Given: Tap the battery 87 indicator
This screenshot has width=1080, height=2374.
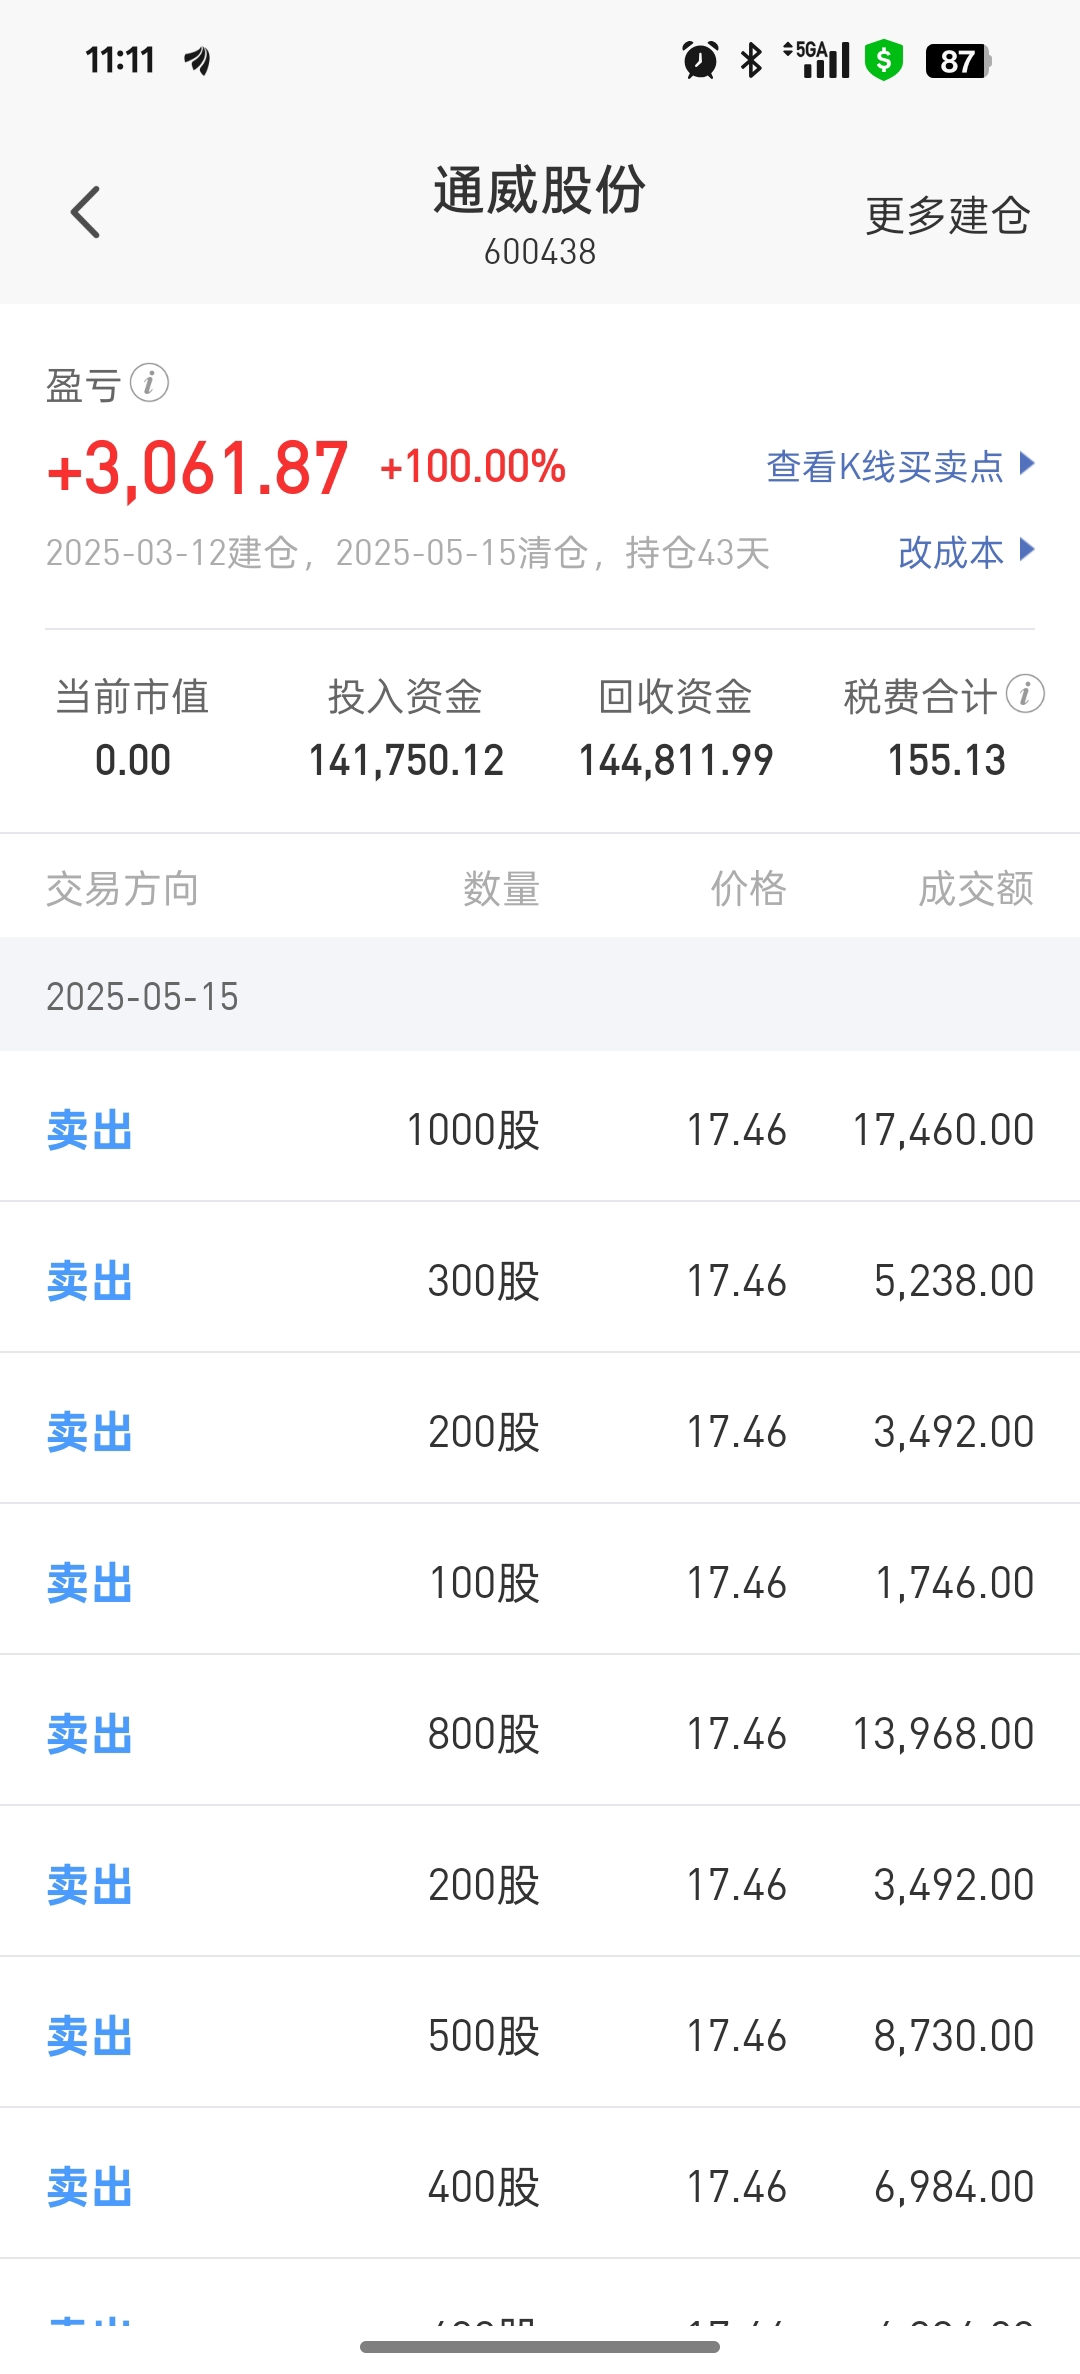Looking at the screenshot, I should click(x=958, y=61).
